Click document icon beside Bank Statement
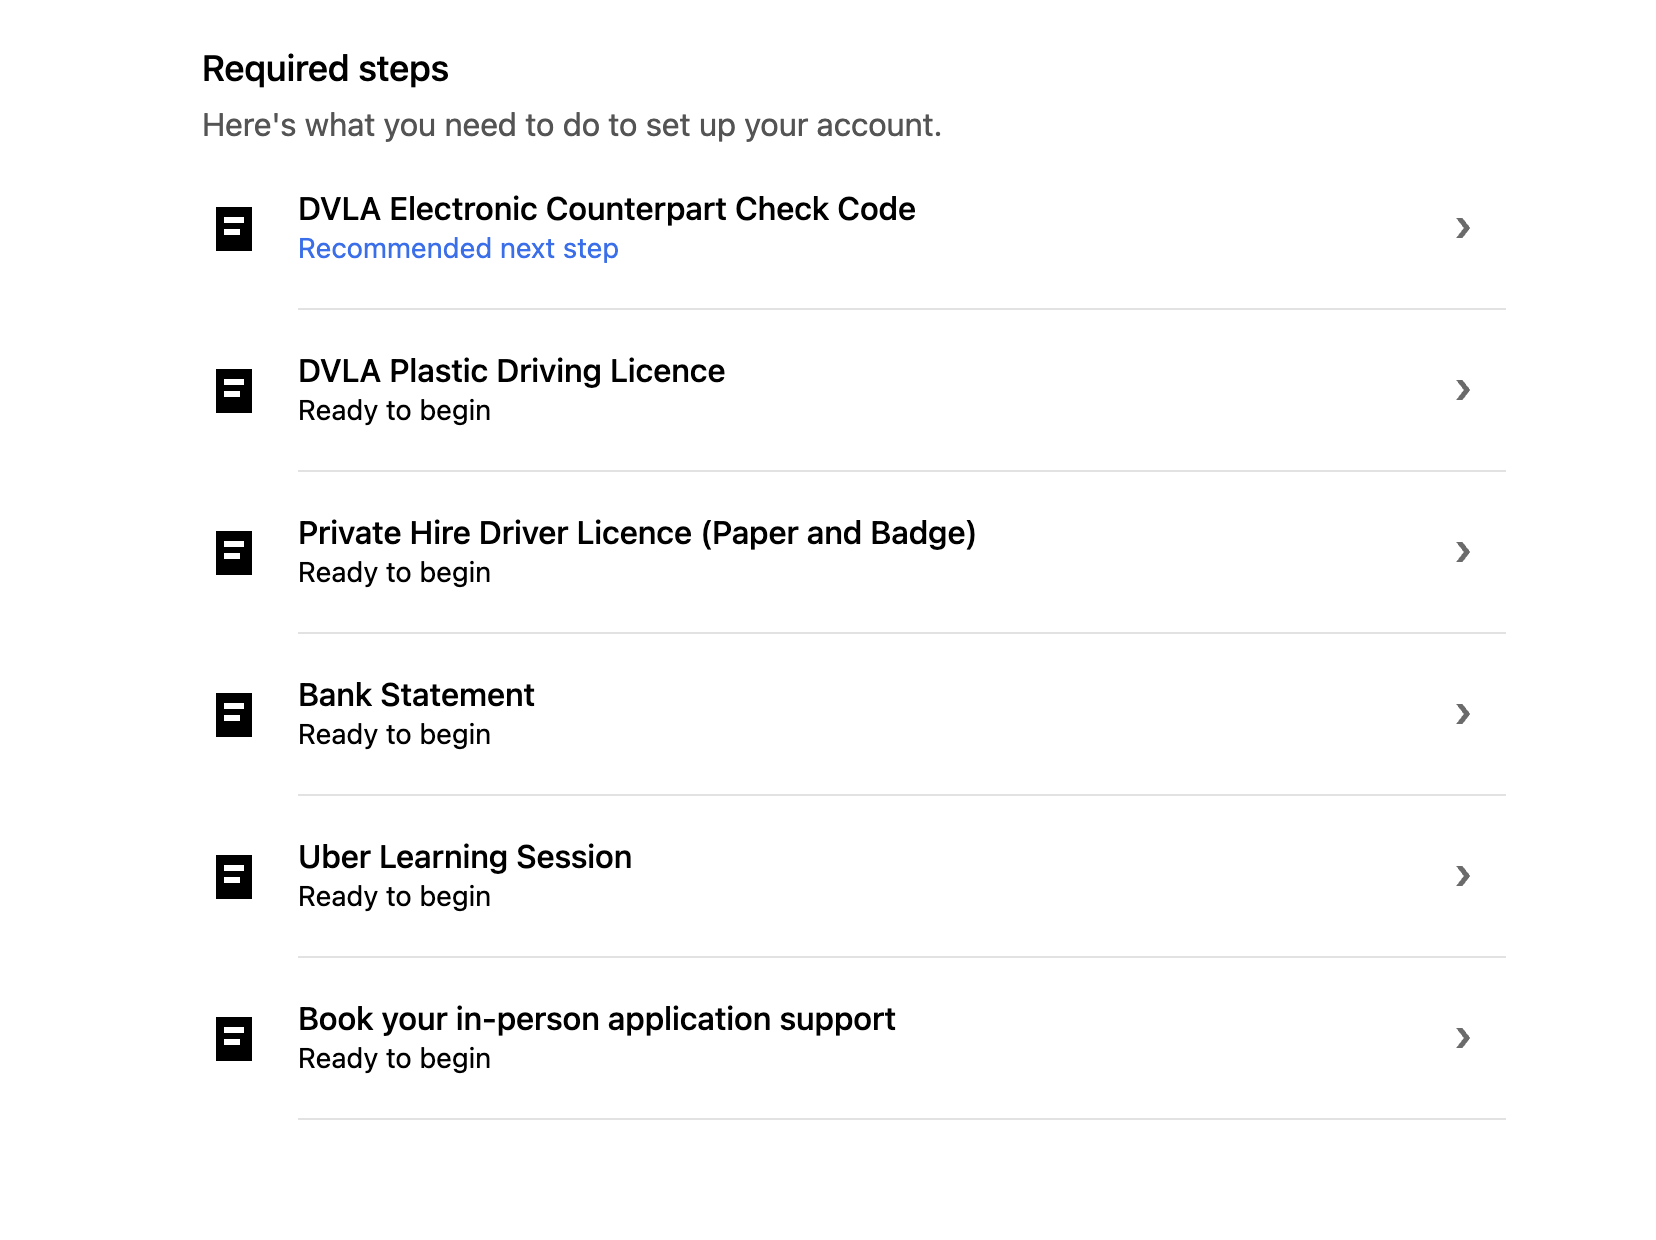Viewport: 1656px width, 1240px height. click(x=234, y=714)
